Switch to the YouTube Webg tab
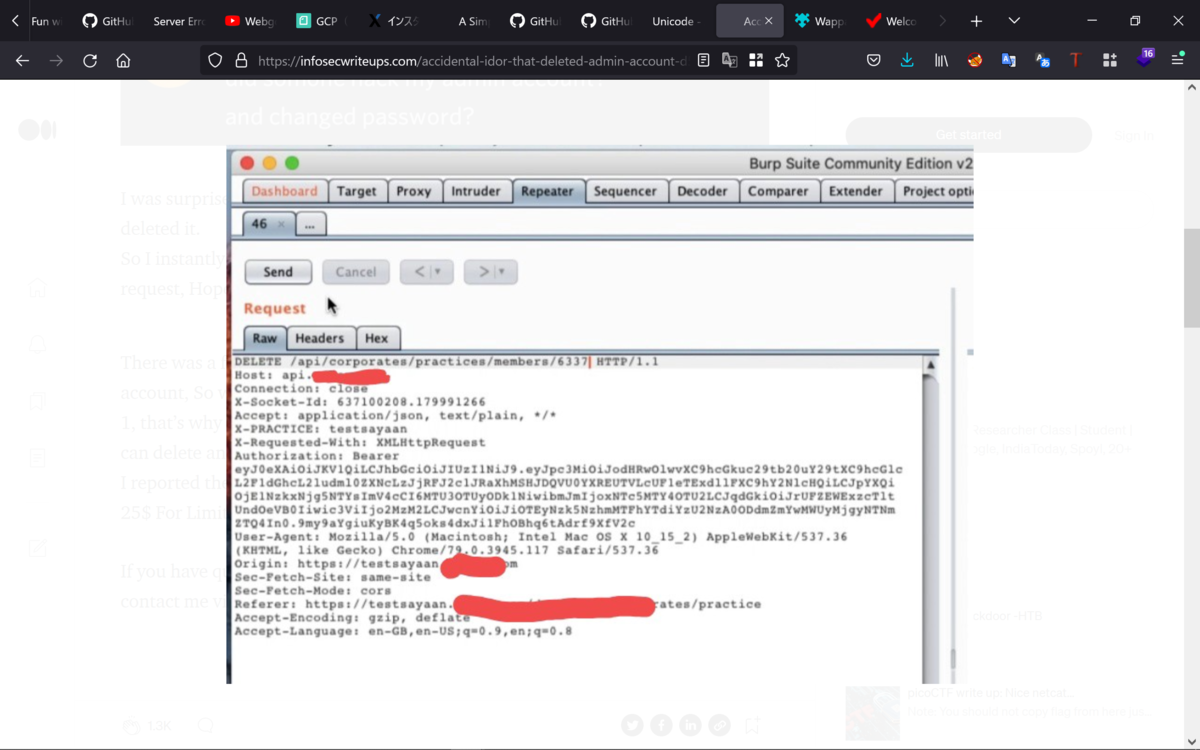The image size is (1200, 750). [x=250, y=21]
